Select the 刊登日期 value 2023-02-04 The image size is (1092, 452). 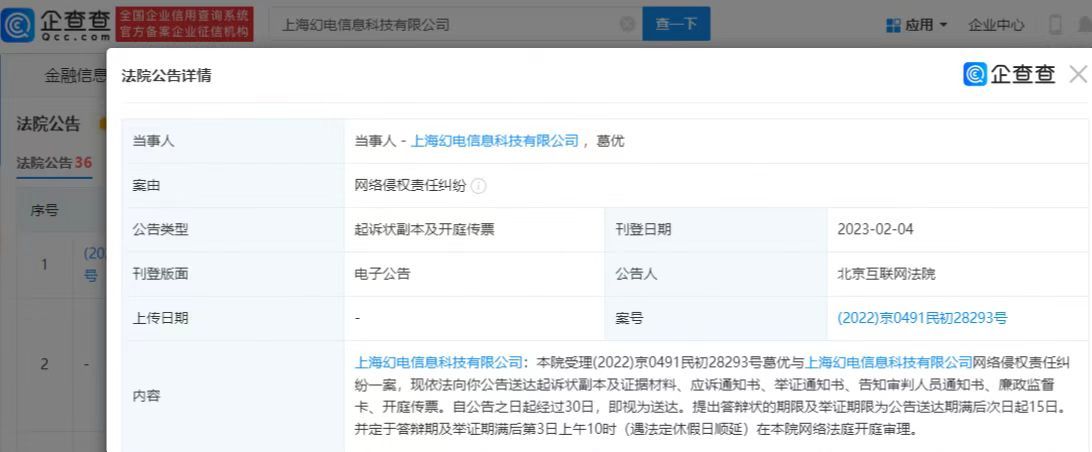(x=875, y=229)
